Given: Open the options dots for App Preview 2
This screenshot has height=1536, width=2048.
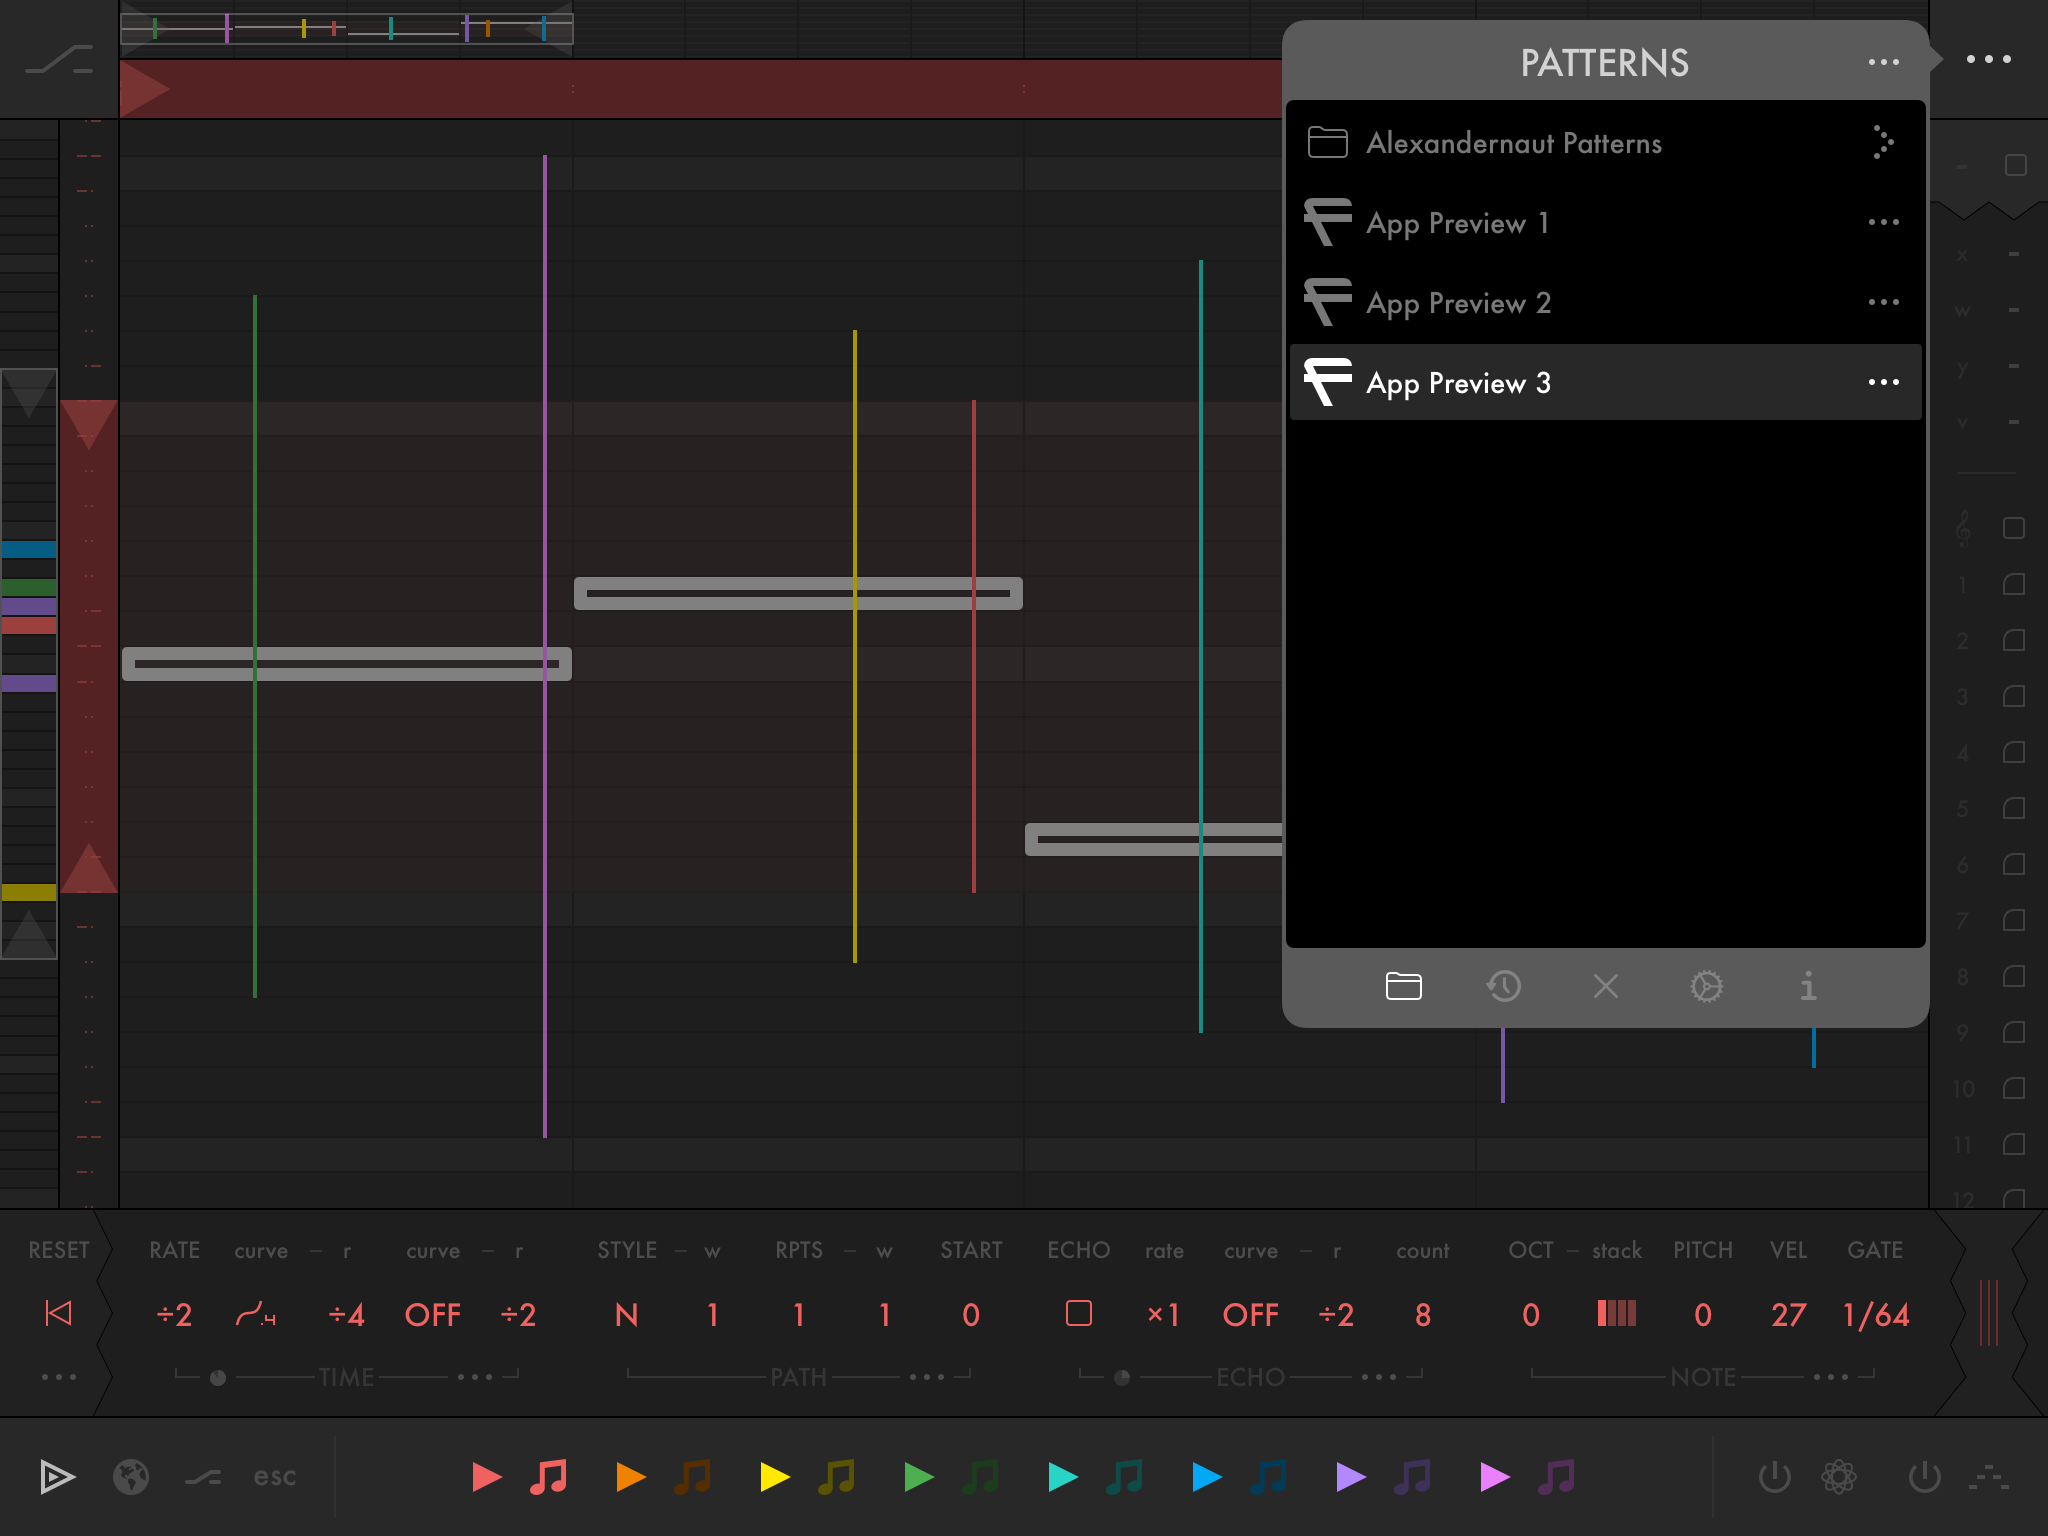Looking at the screenshot, I should [1883, 302].
